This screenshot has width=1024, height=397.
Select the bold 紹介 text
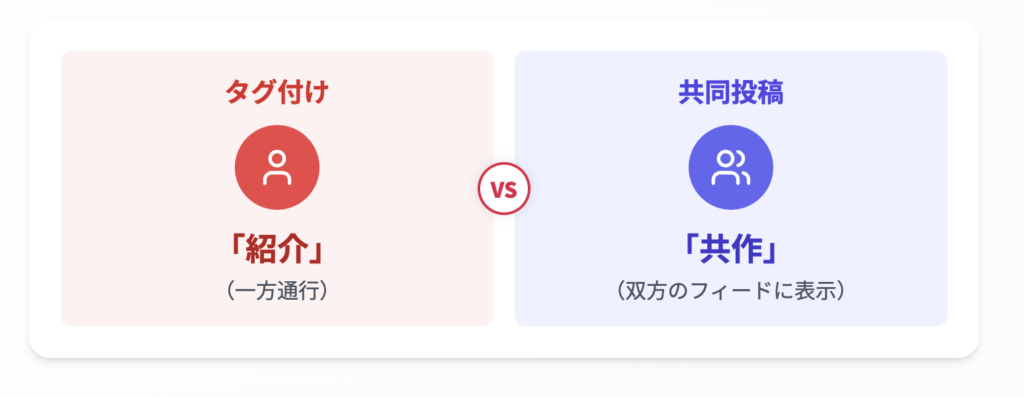pyautogui.click(x=277, y=251)
